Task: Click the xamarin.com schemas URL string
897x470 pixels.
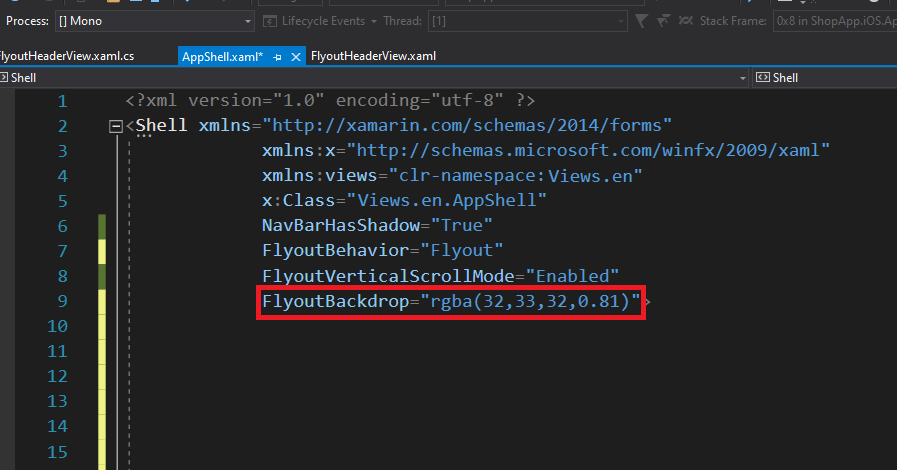Action: coord(467,126)
